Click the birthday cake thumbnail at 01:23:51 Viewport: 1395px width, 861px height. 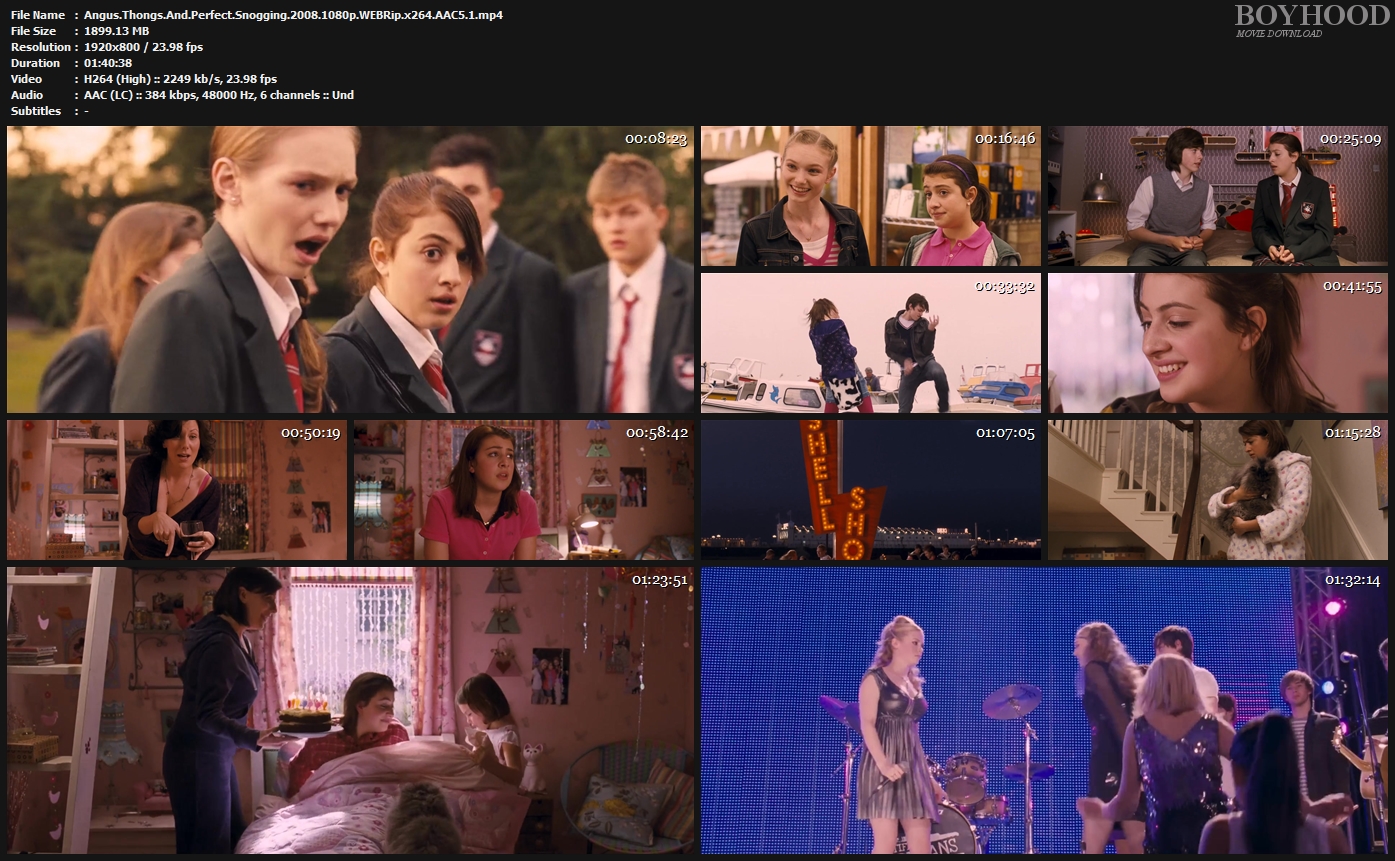[350, 710]
